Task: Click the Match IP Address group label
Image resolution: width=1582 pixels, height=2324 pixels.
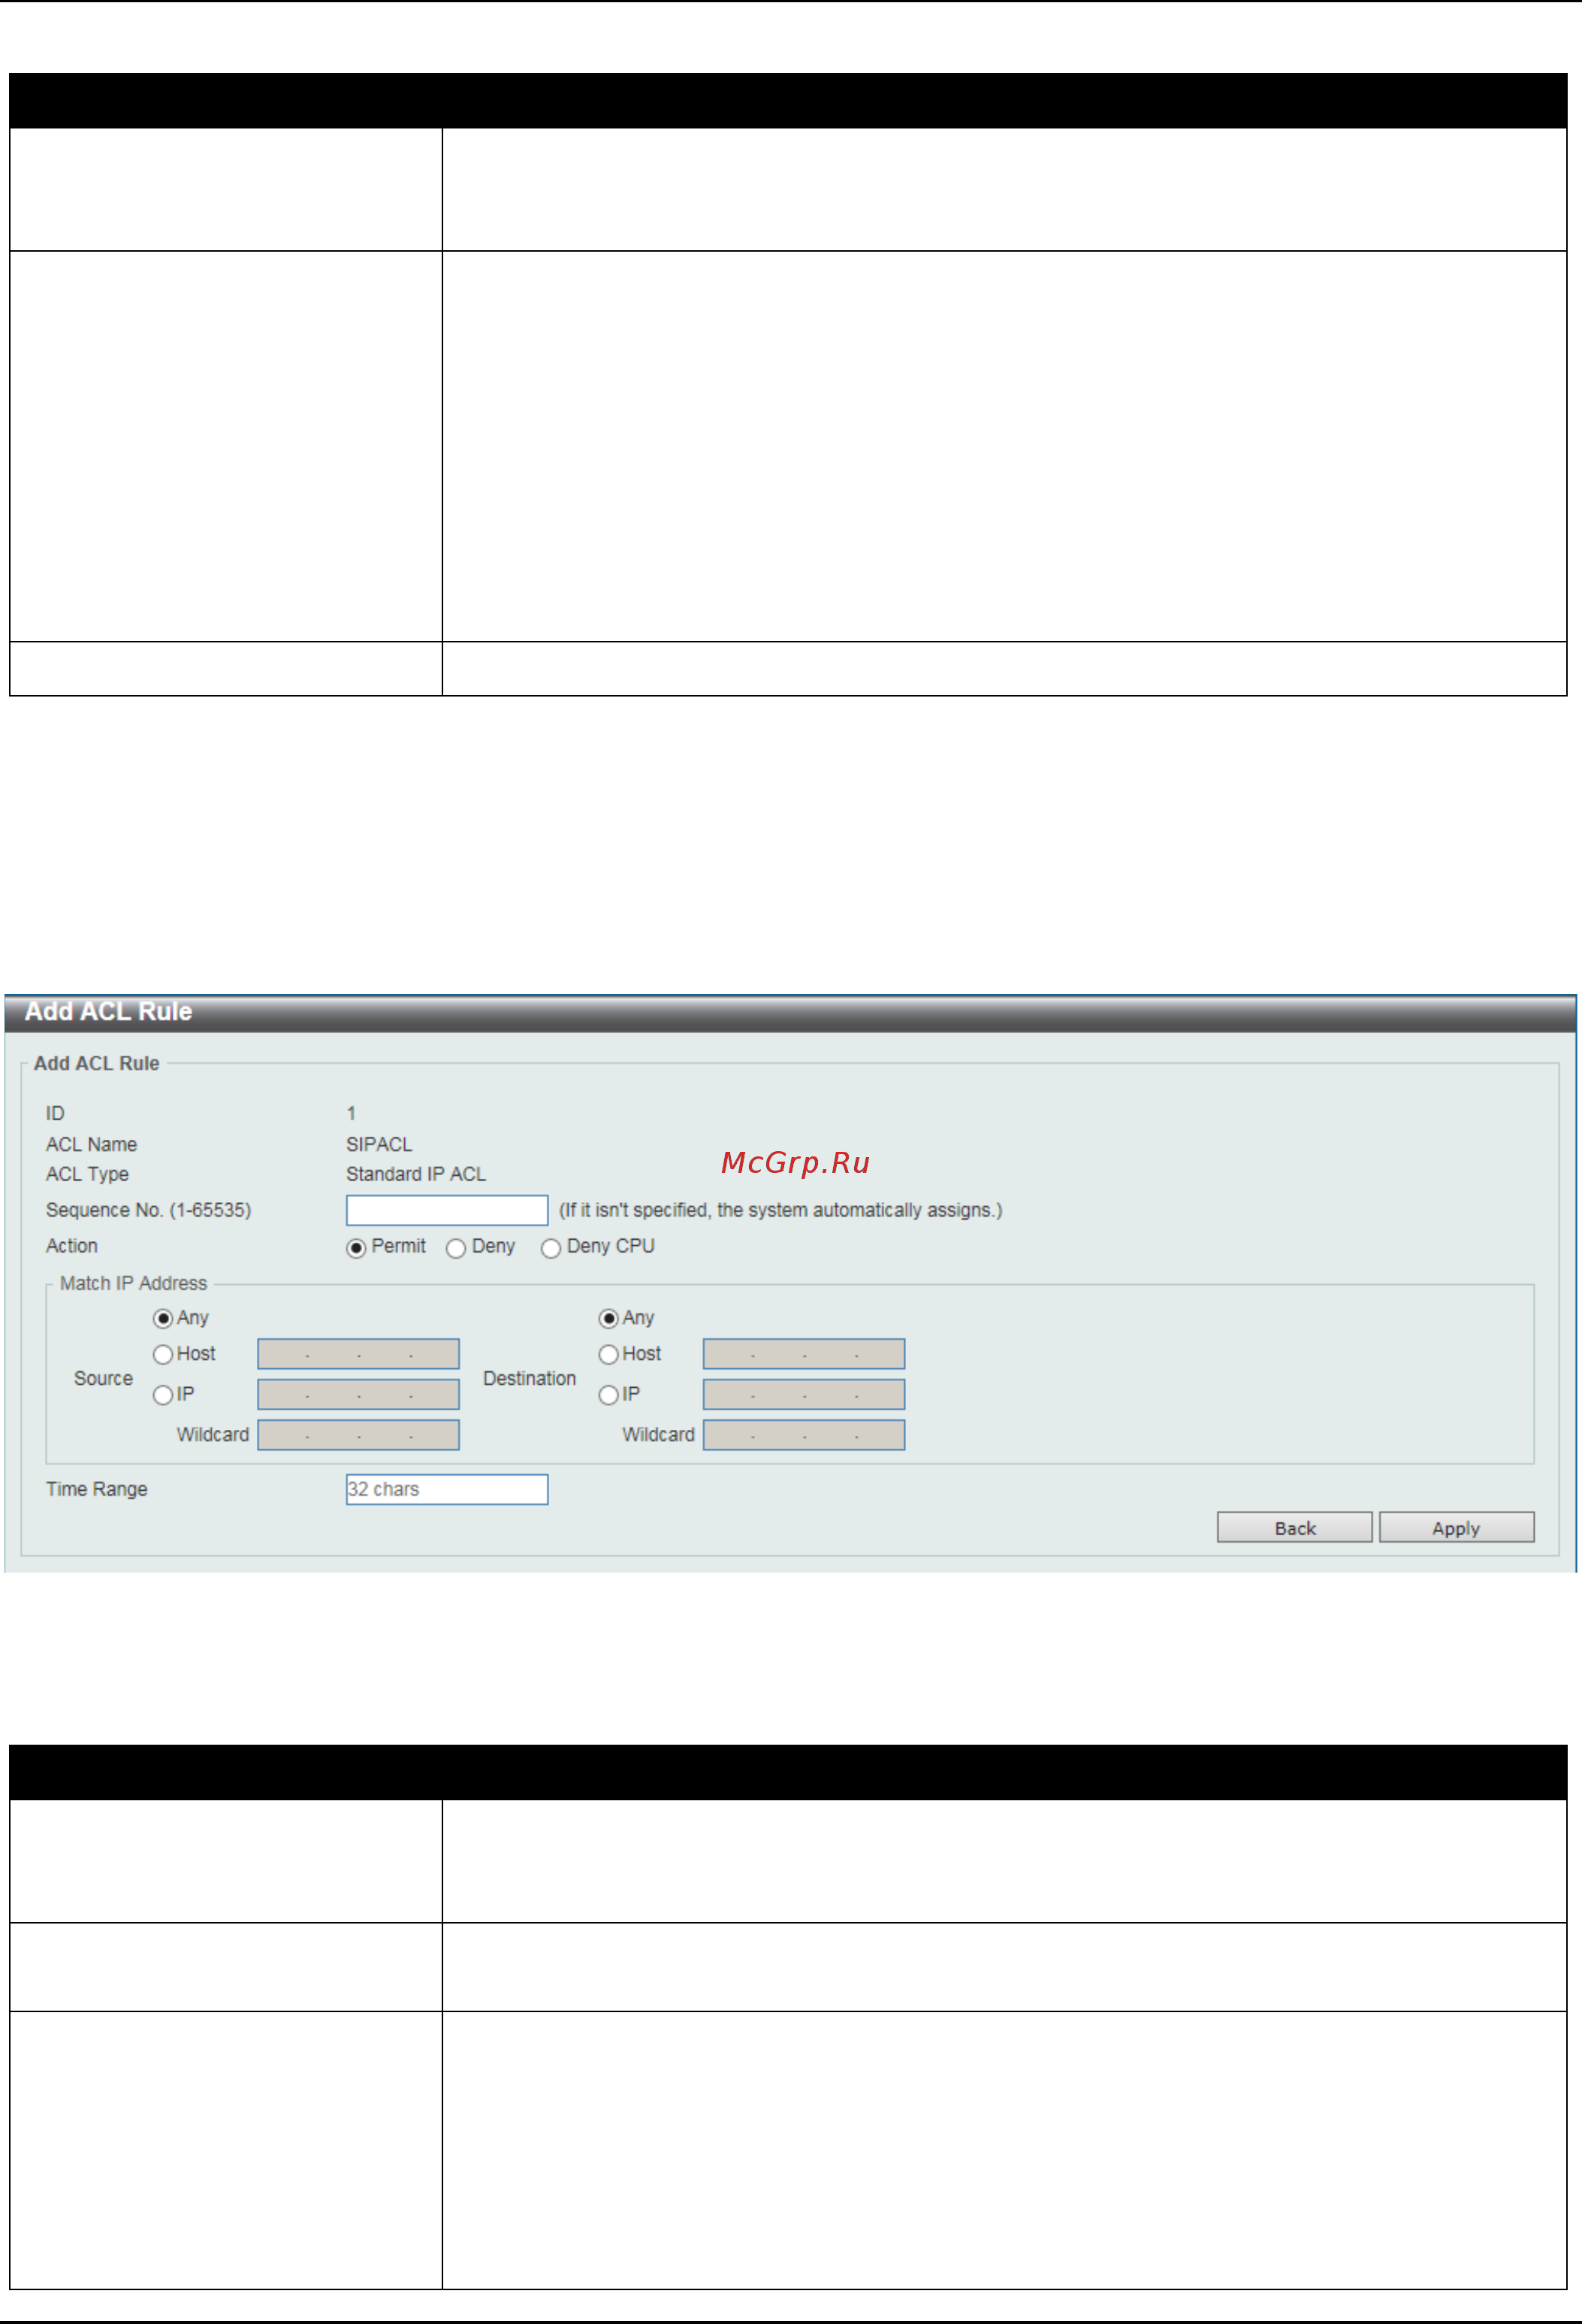Action: coord(133,1283)
